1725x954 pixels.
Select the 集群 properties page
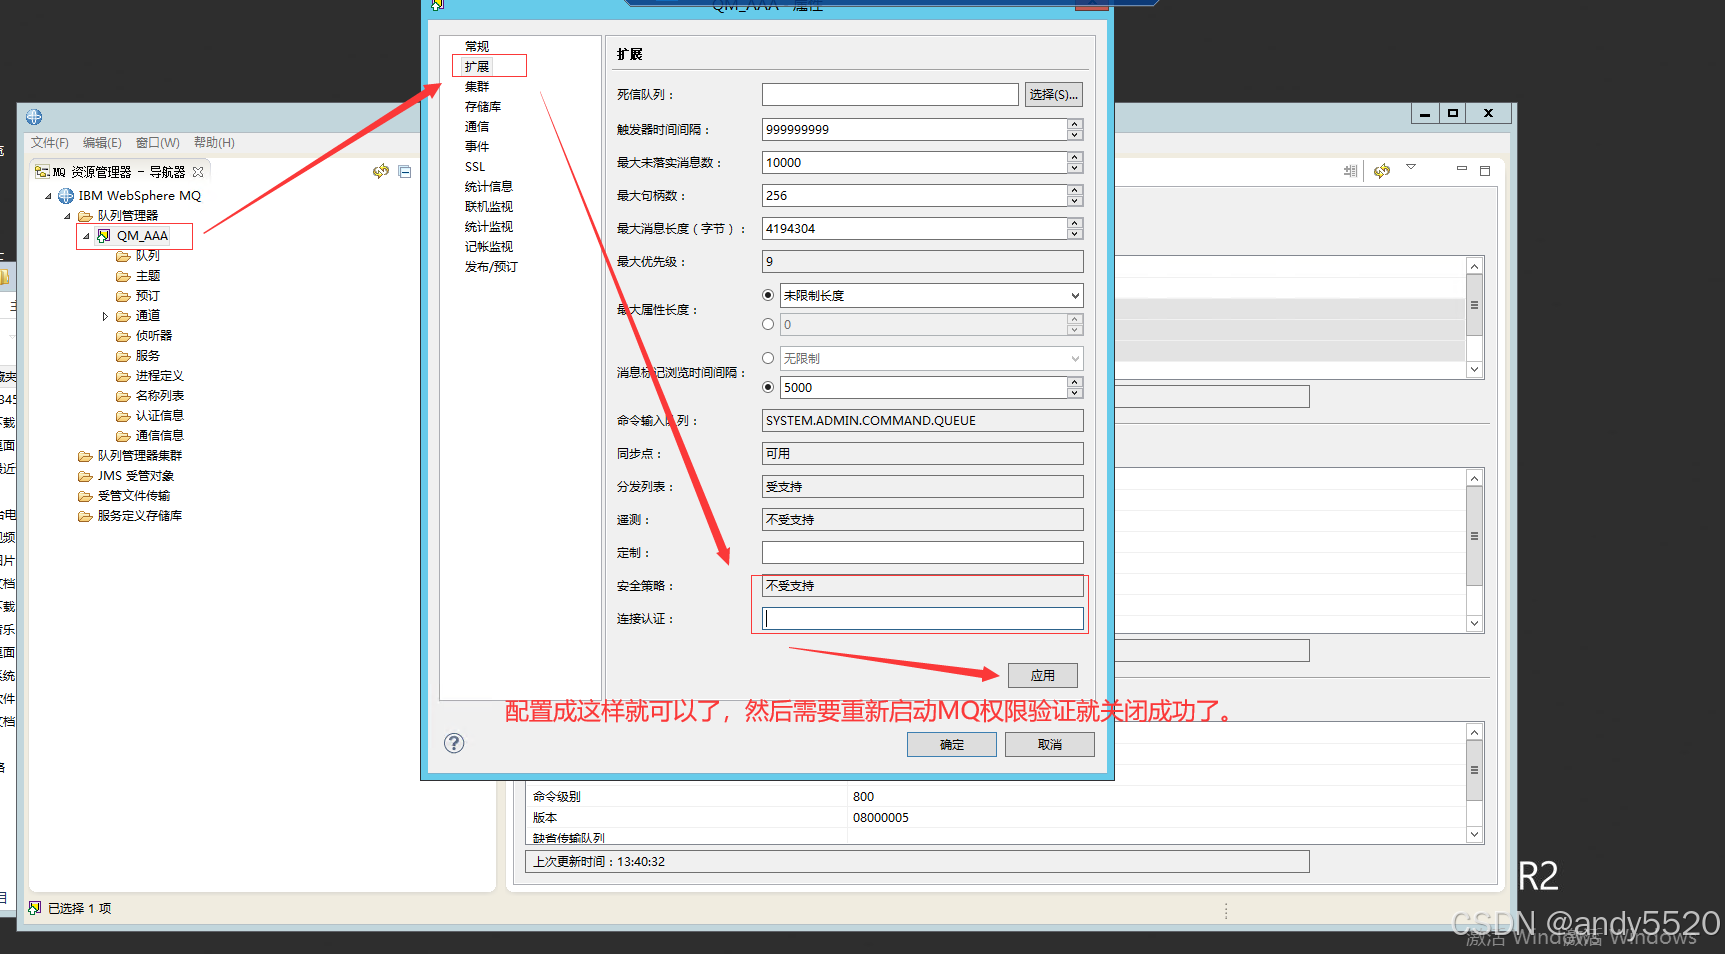(477, 87)
